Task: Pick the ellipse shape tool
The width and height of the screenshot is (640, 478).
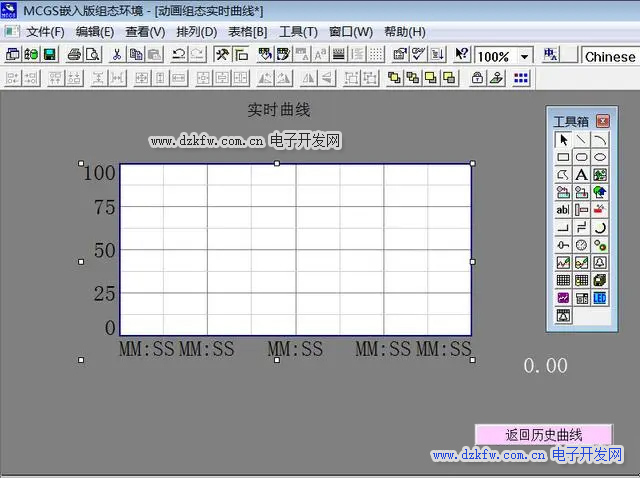Action: (600, 157)
